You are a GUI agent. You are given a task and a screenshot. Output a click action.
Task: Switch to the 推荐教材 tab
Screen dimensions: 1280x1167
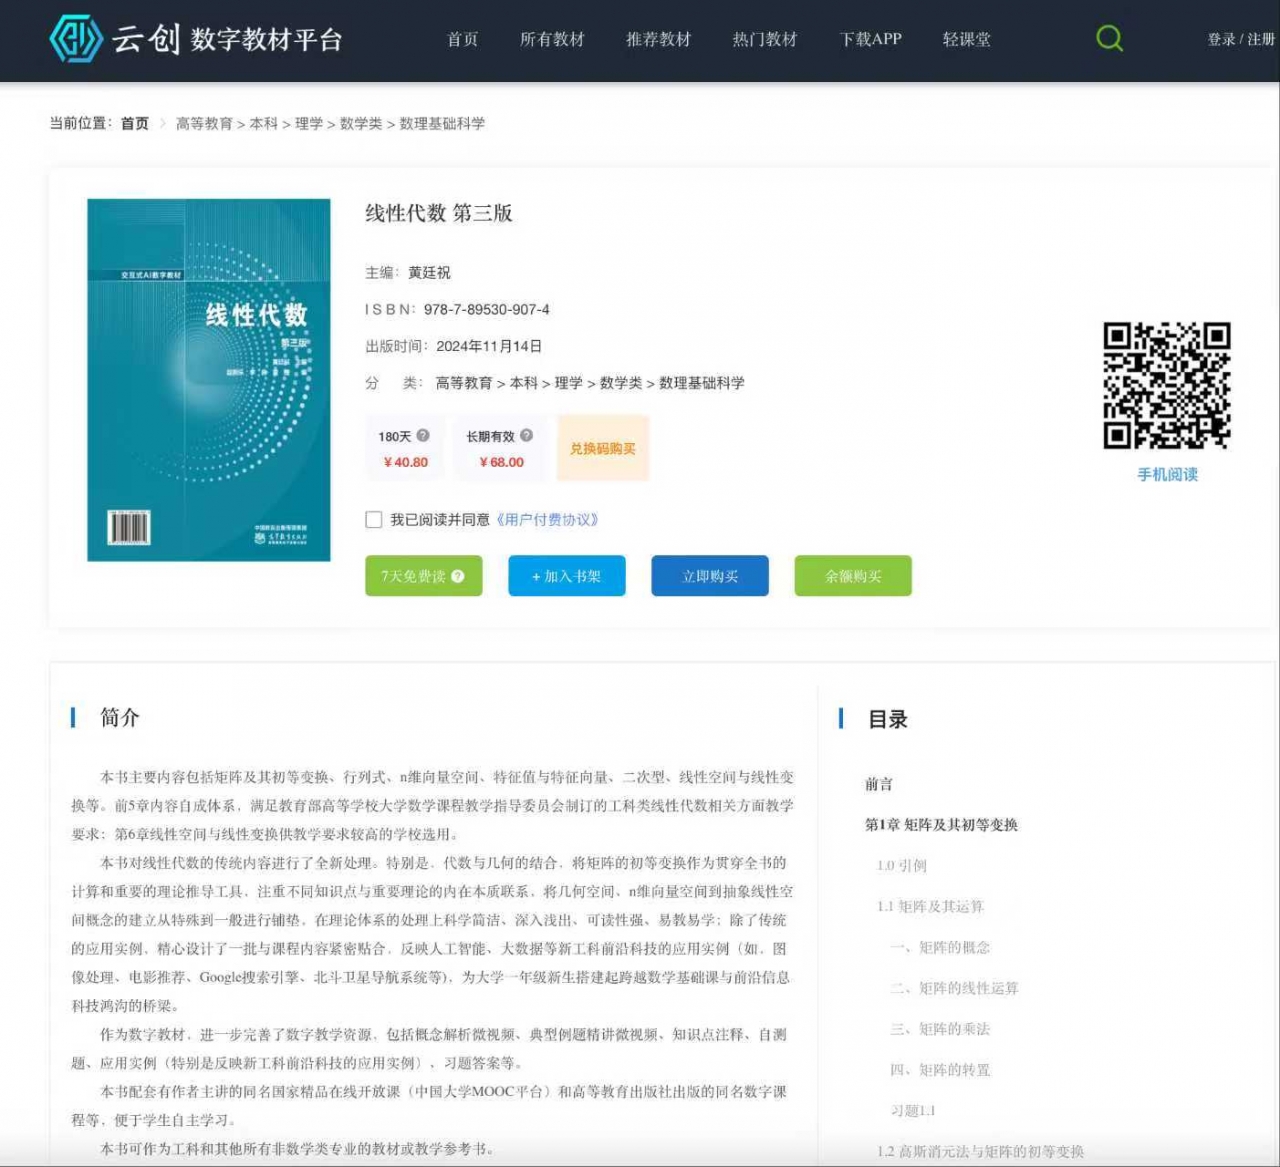[x=657, y=40]
